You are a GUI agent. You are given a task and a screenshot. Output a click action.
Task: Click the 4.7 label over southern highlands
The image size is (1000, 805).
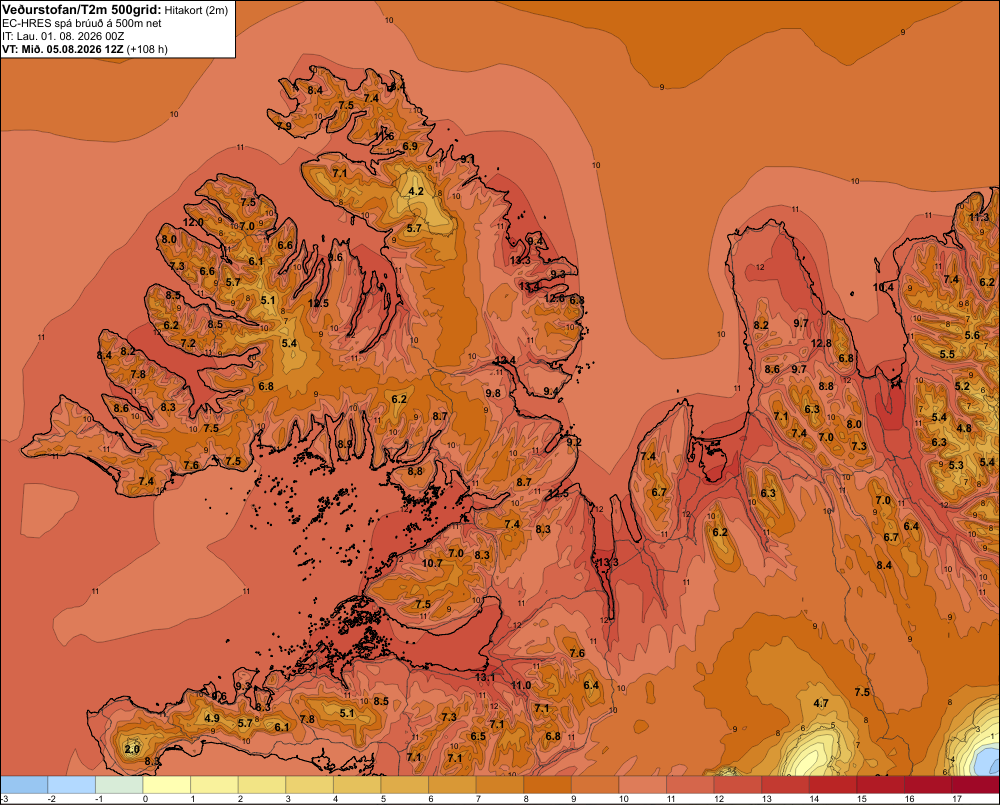(821, 703)
